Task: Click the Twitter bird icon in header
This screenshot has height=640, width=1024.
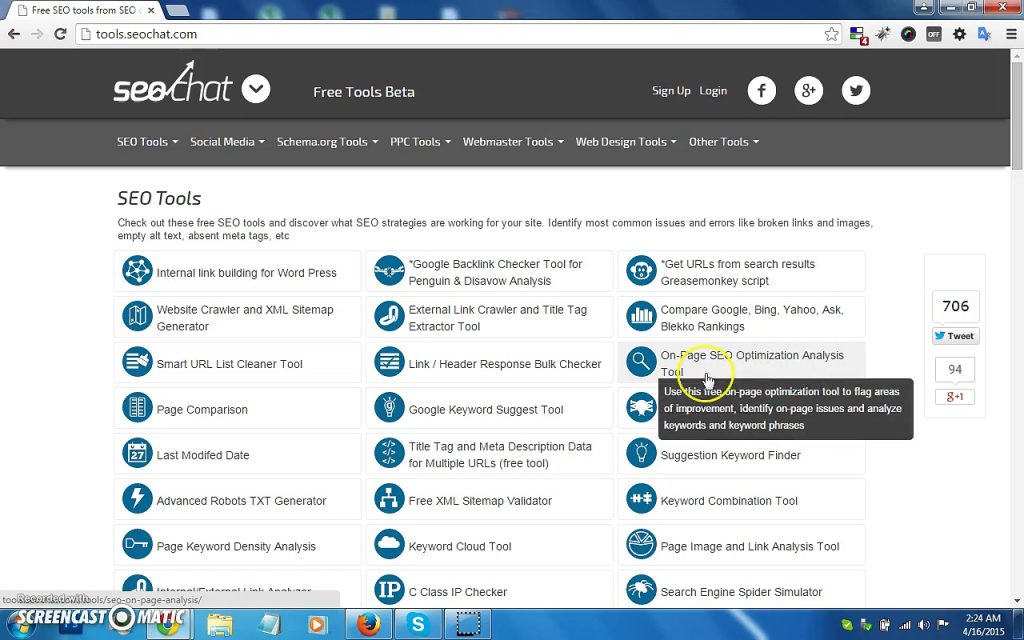Action: 855,91
